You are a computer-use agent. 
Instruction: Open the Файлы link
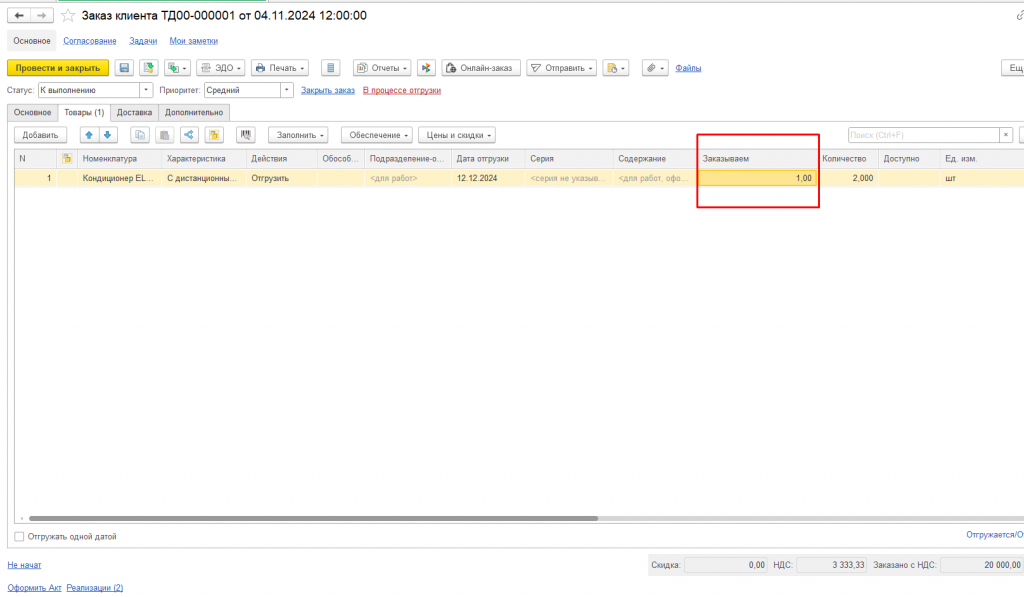[x=688, y=68]
